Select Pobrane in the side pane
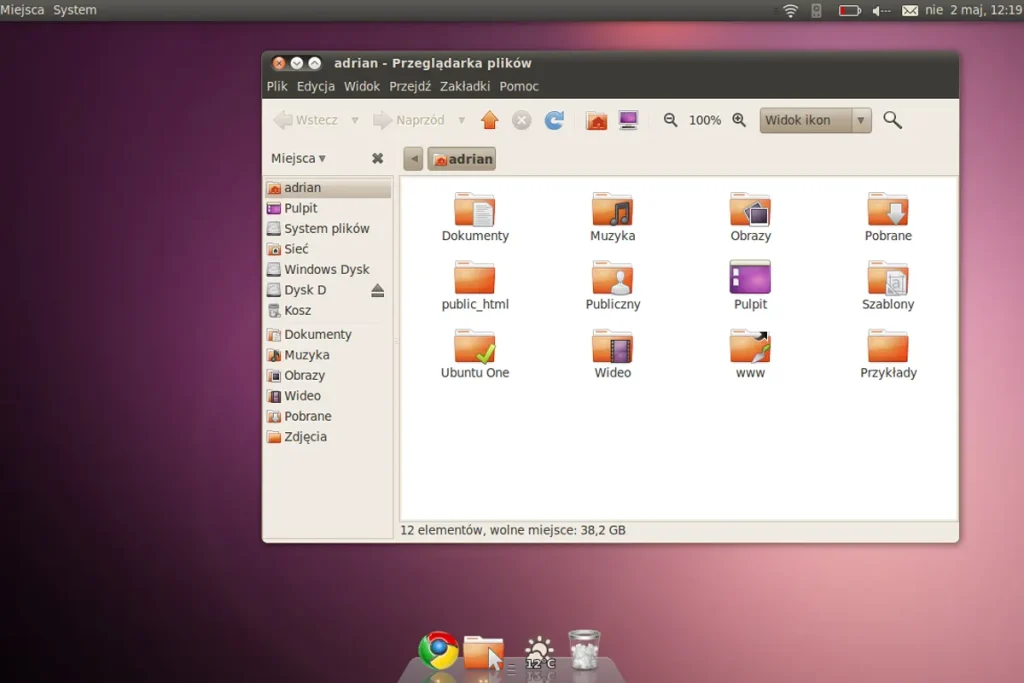 coord(303,416)
